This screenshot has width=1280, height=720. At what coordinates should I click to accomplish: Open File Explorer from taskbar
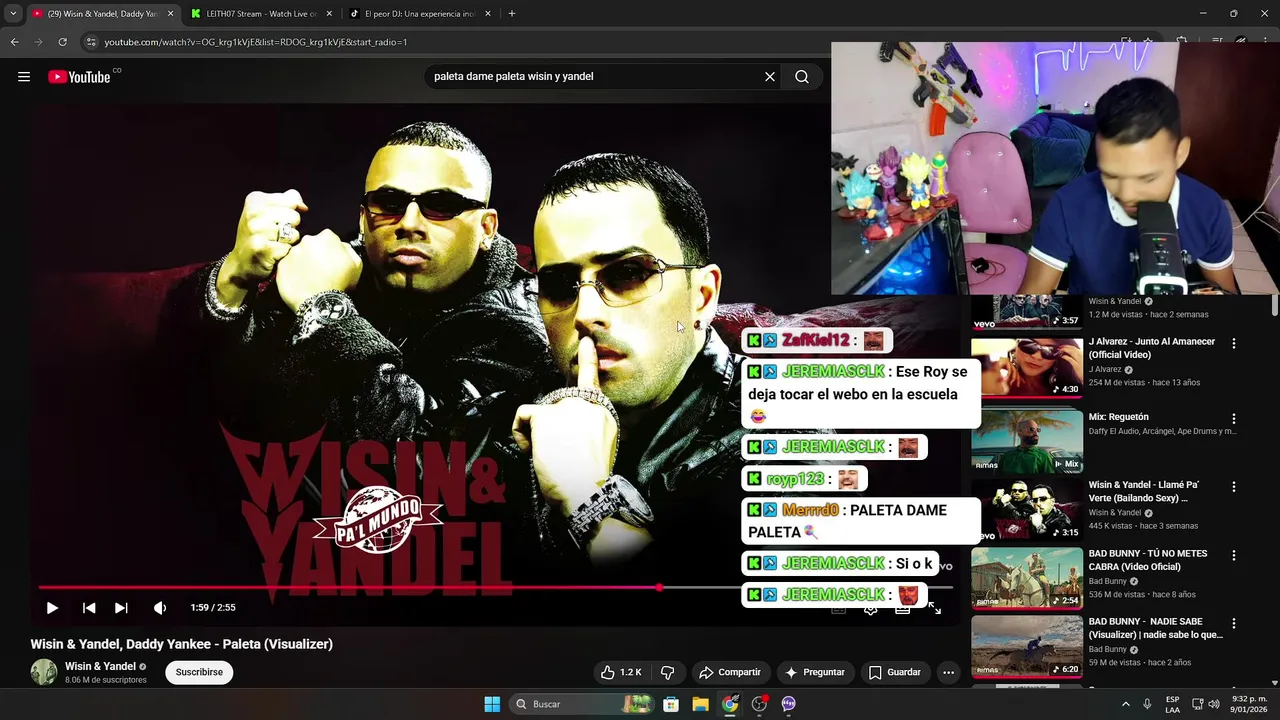click(x=700, y=704)
